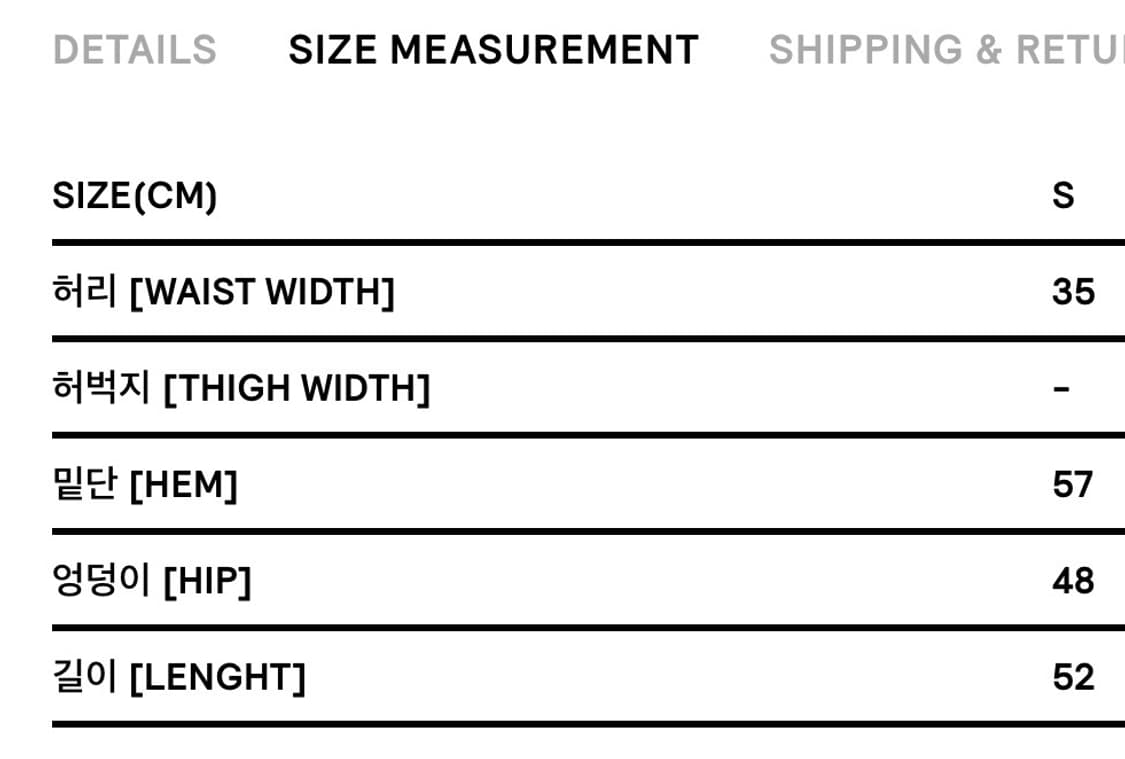Select the waist width value 35
The width and height of the screenshot is (1125, 759).
pyautogui.click(x=1073, y=292)
